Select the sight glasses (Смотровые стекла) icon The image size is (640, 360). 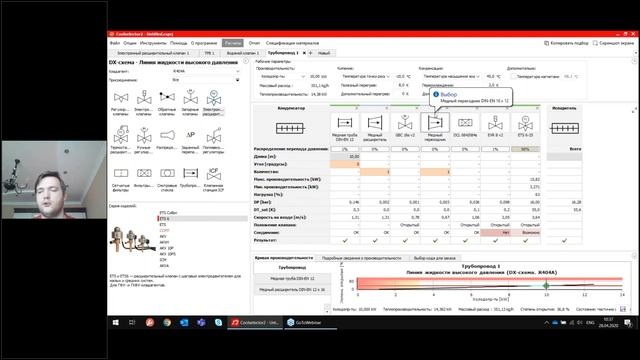click(167, 173)
